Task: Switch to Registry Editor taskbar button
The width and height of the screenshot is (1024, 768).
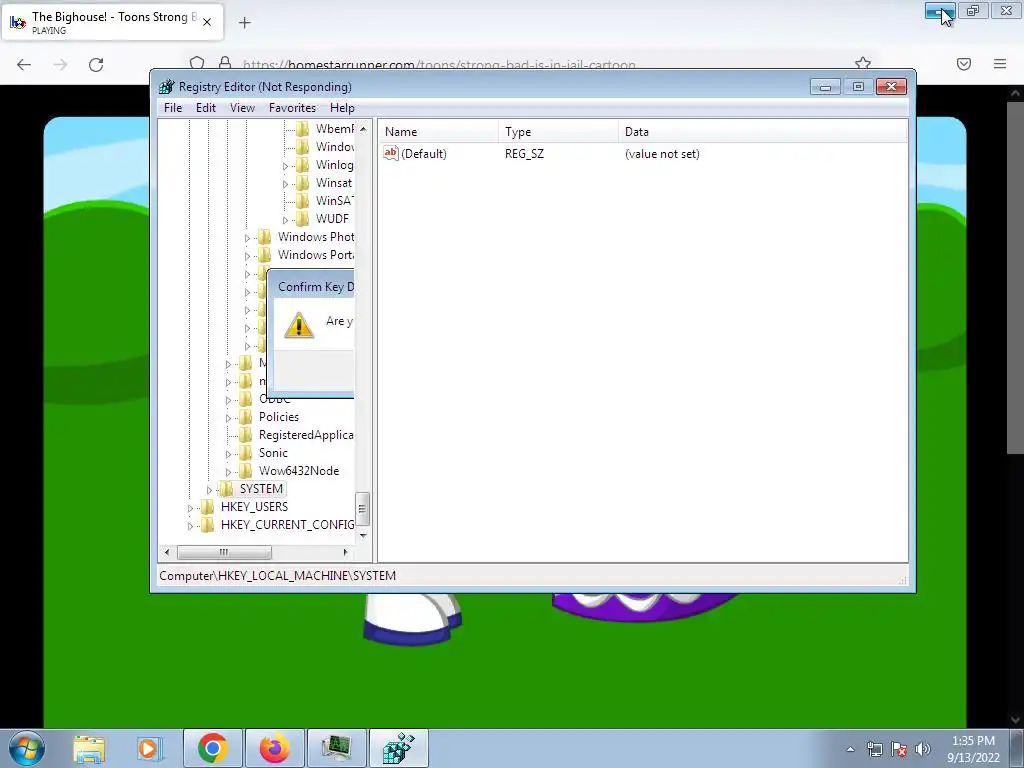Action: click(x=399, y=748)
